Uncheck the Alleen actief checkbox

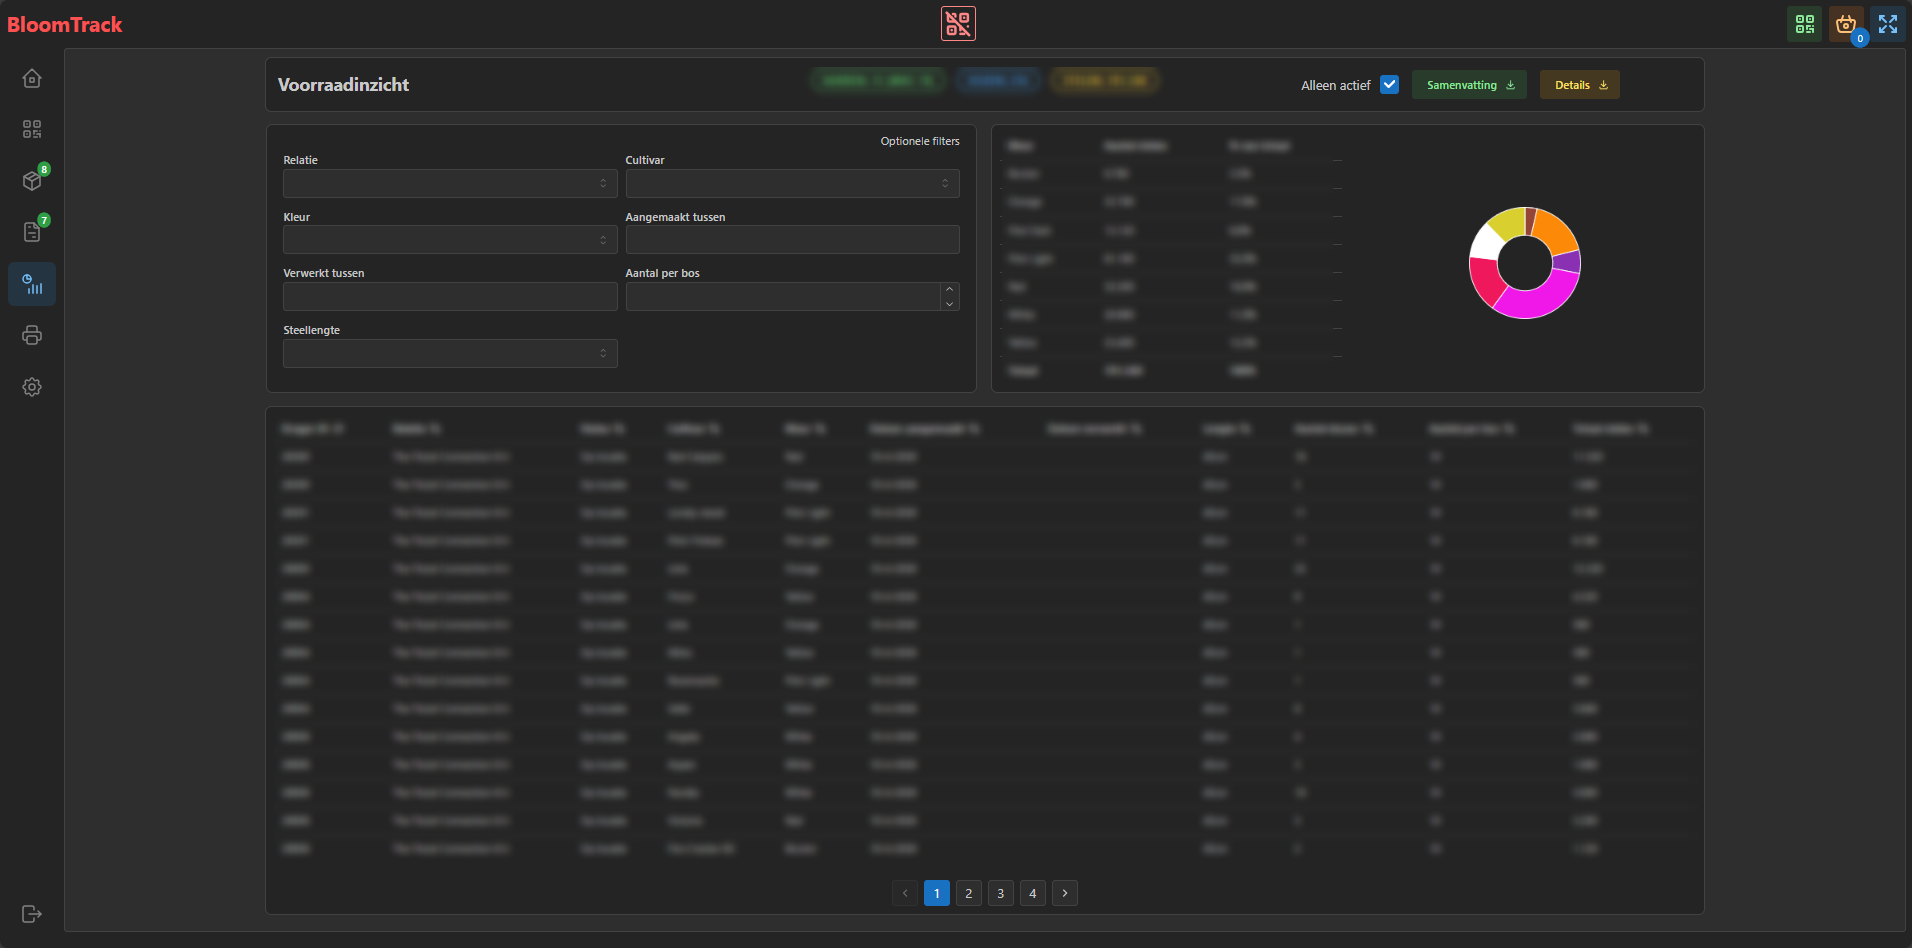(x=1389, y=85)
